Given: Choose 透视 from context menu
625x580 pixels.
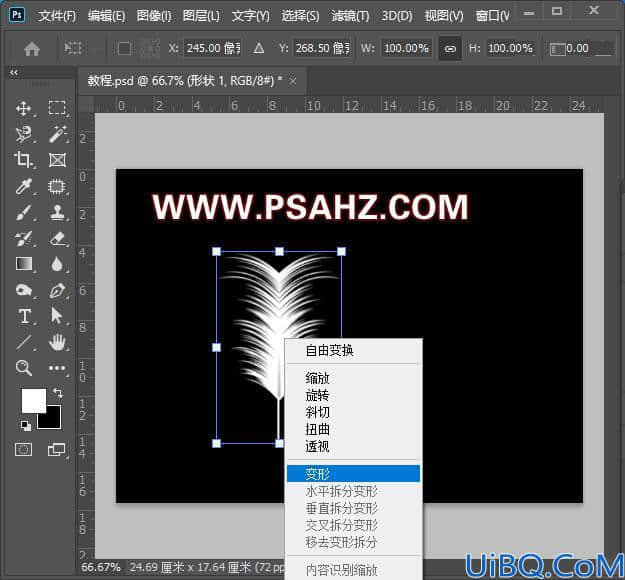Looking at the screenshot, I should point(354,446).
